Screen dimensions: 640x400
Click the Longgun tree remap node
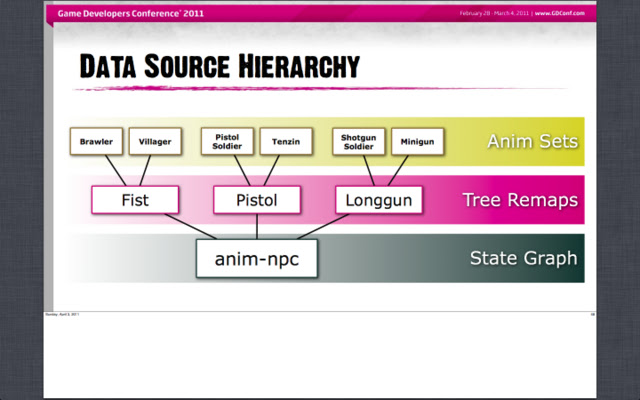pyautogui.click(x=379, y=200)
